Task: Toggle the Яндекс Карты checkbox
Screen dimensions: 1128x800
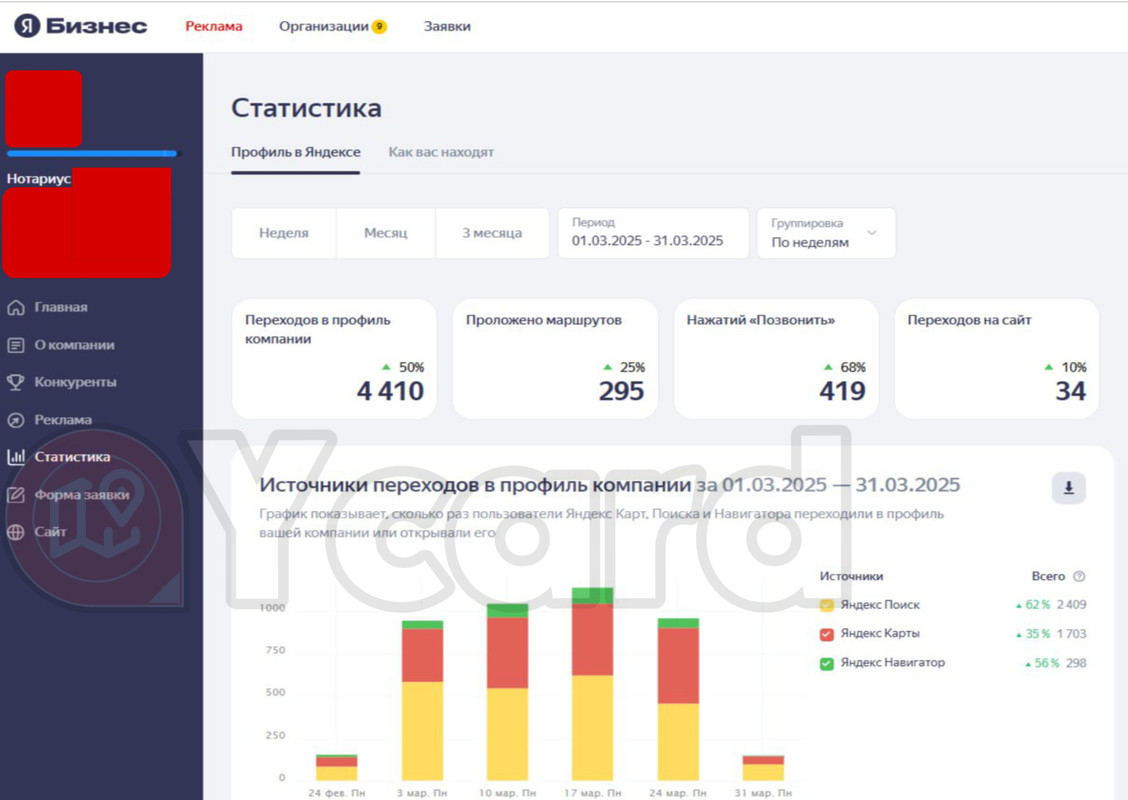Action: click(x=827, y=634)
